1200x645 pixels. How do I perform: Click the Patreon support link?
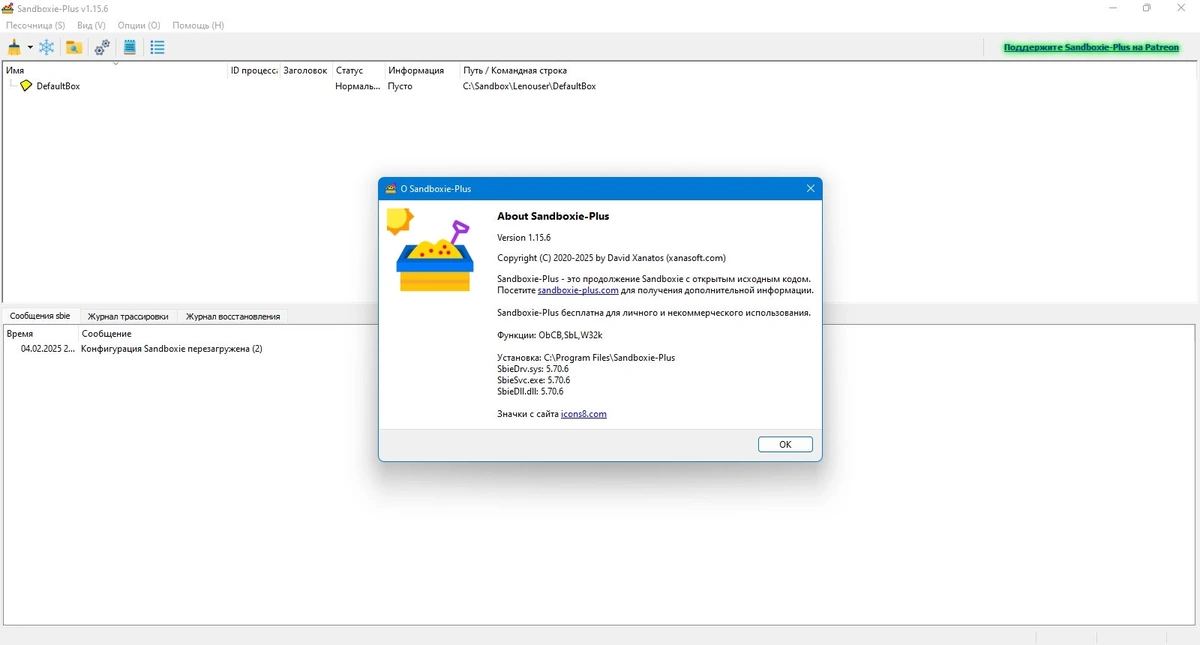pos(1091,47)
